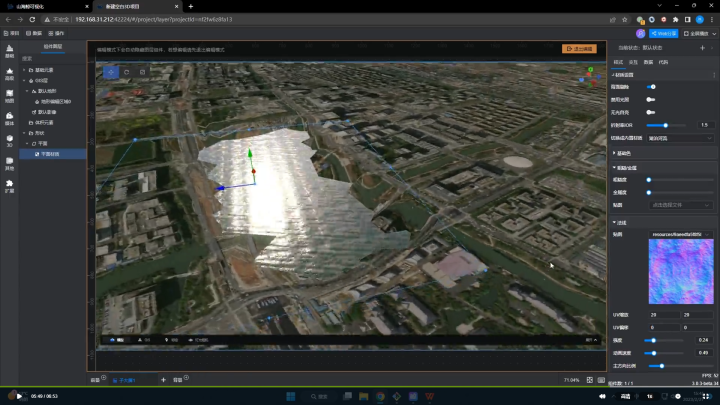This screenshot has height=405, width=720.
Task: Collapse the shape folder in the layer tree
Action: 24,133
